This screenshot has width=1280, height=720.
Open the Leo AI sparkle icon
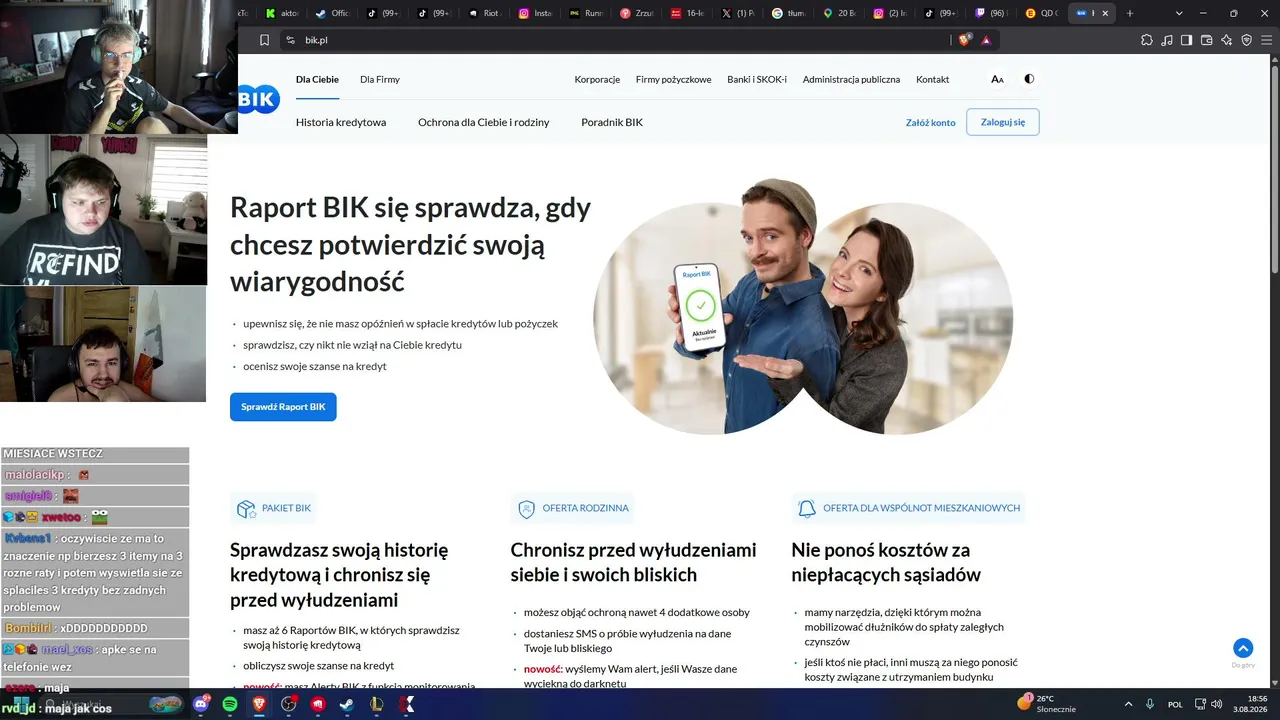coord(1227,40)
